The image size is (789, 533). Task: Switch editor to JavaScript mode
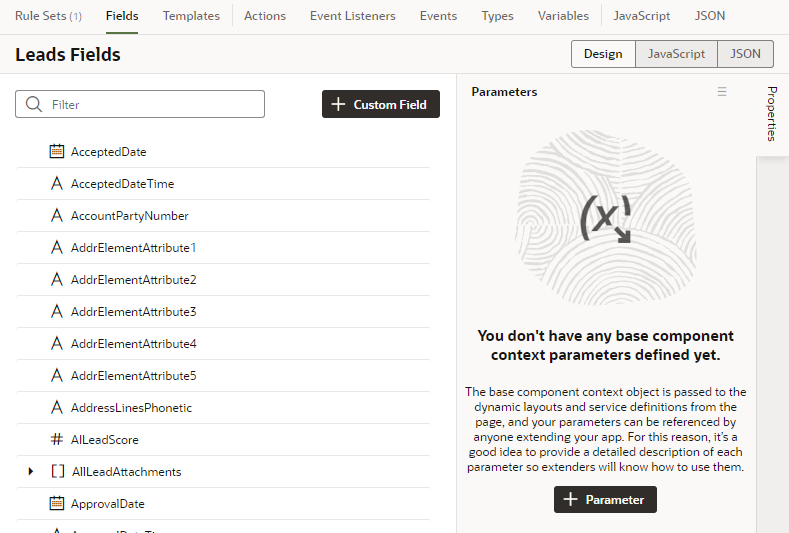click(676, 54)
